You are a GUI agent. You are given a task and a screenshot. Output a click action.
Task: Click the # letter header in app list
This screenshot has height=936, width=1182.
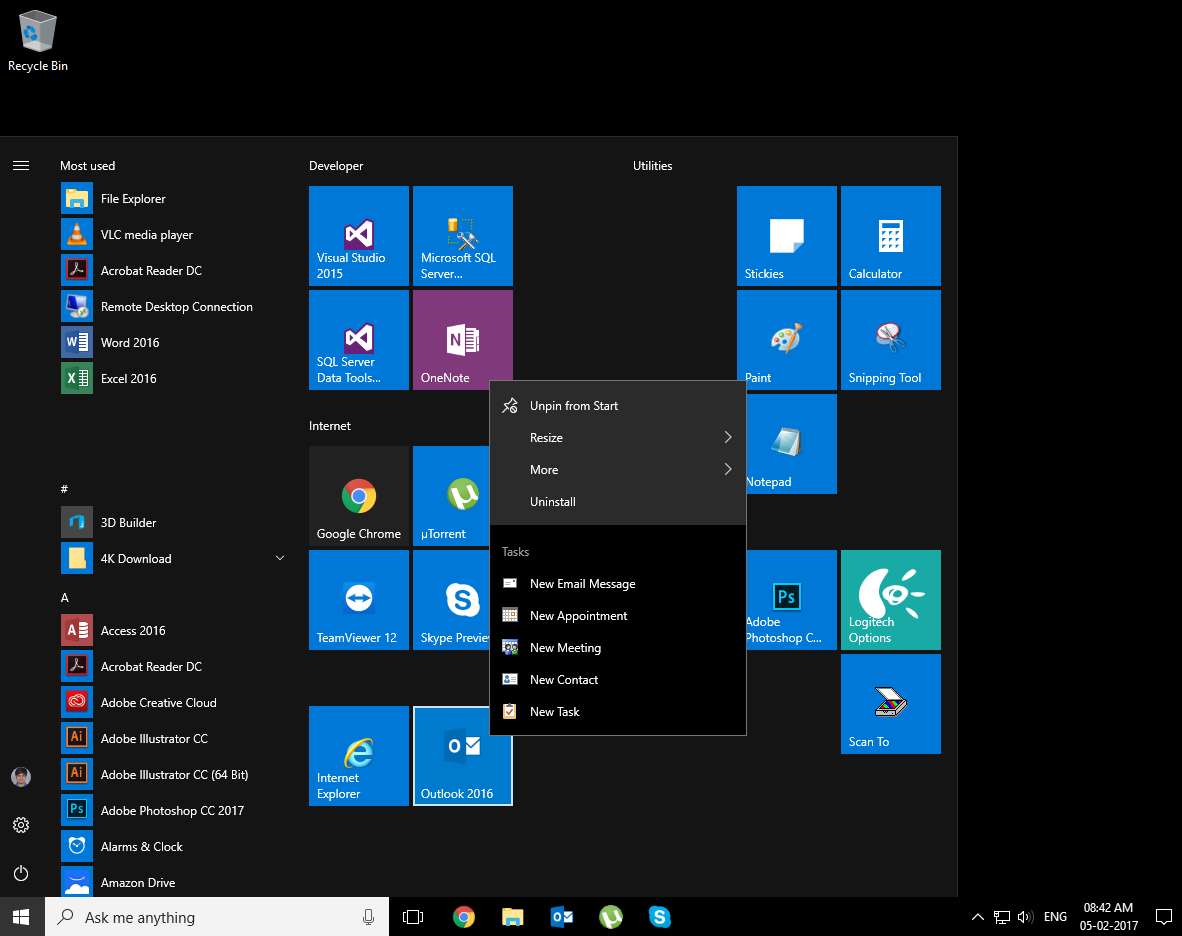tap(64, 489)
